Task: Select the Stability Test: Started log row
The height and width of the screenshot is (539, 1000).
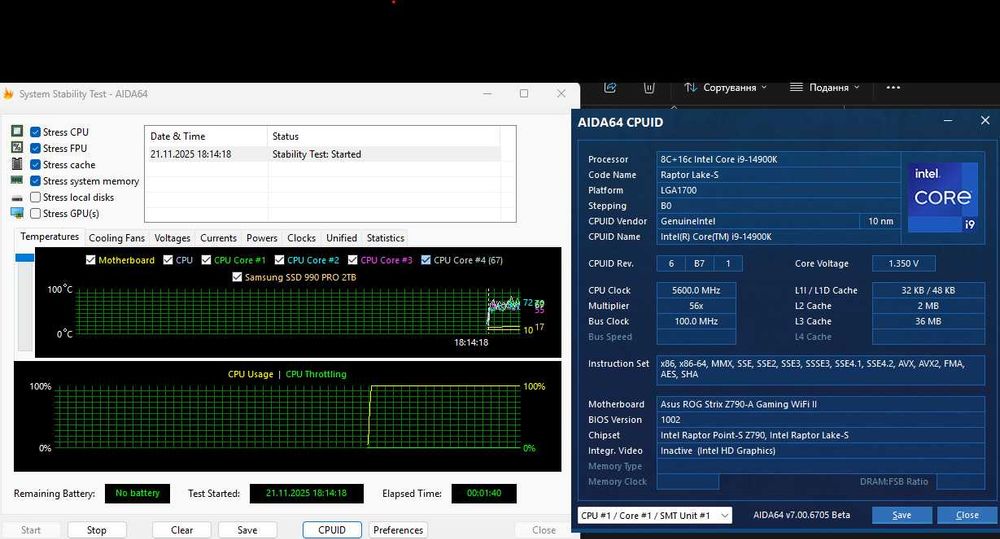Action: coord(322,154)
